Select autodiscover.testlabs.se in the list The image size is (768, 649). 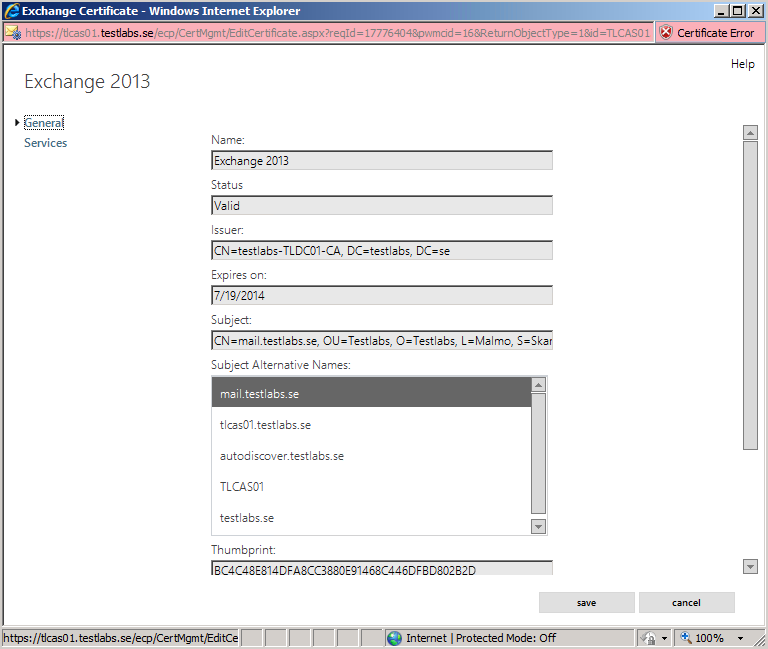pyautogui.click(x=371, y=456)
